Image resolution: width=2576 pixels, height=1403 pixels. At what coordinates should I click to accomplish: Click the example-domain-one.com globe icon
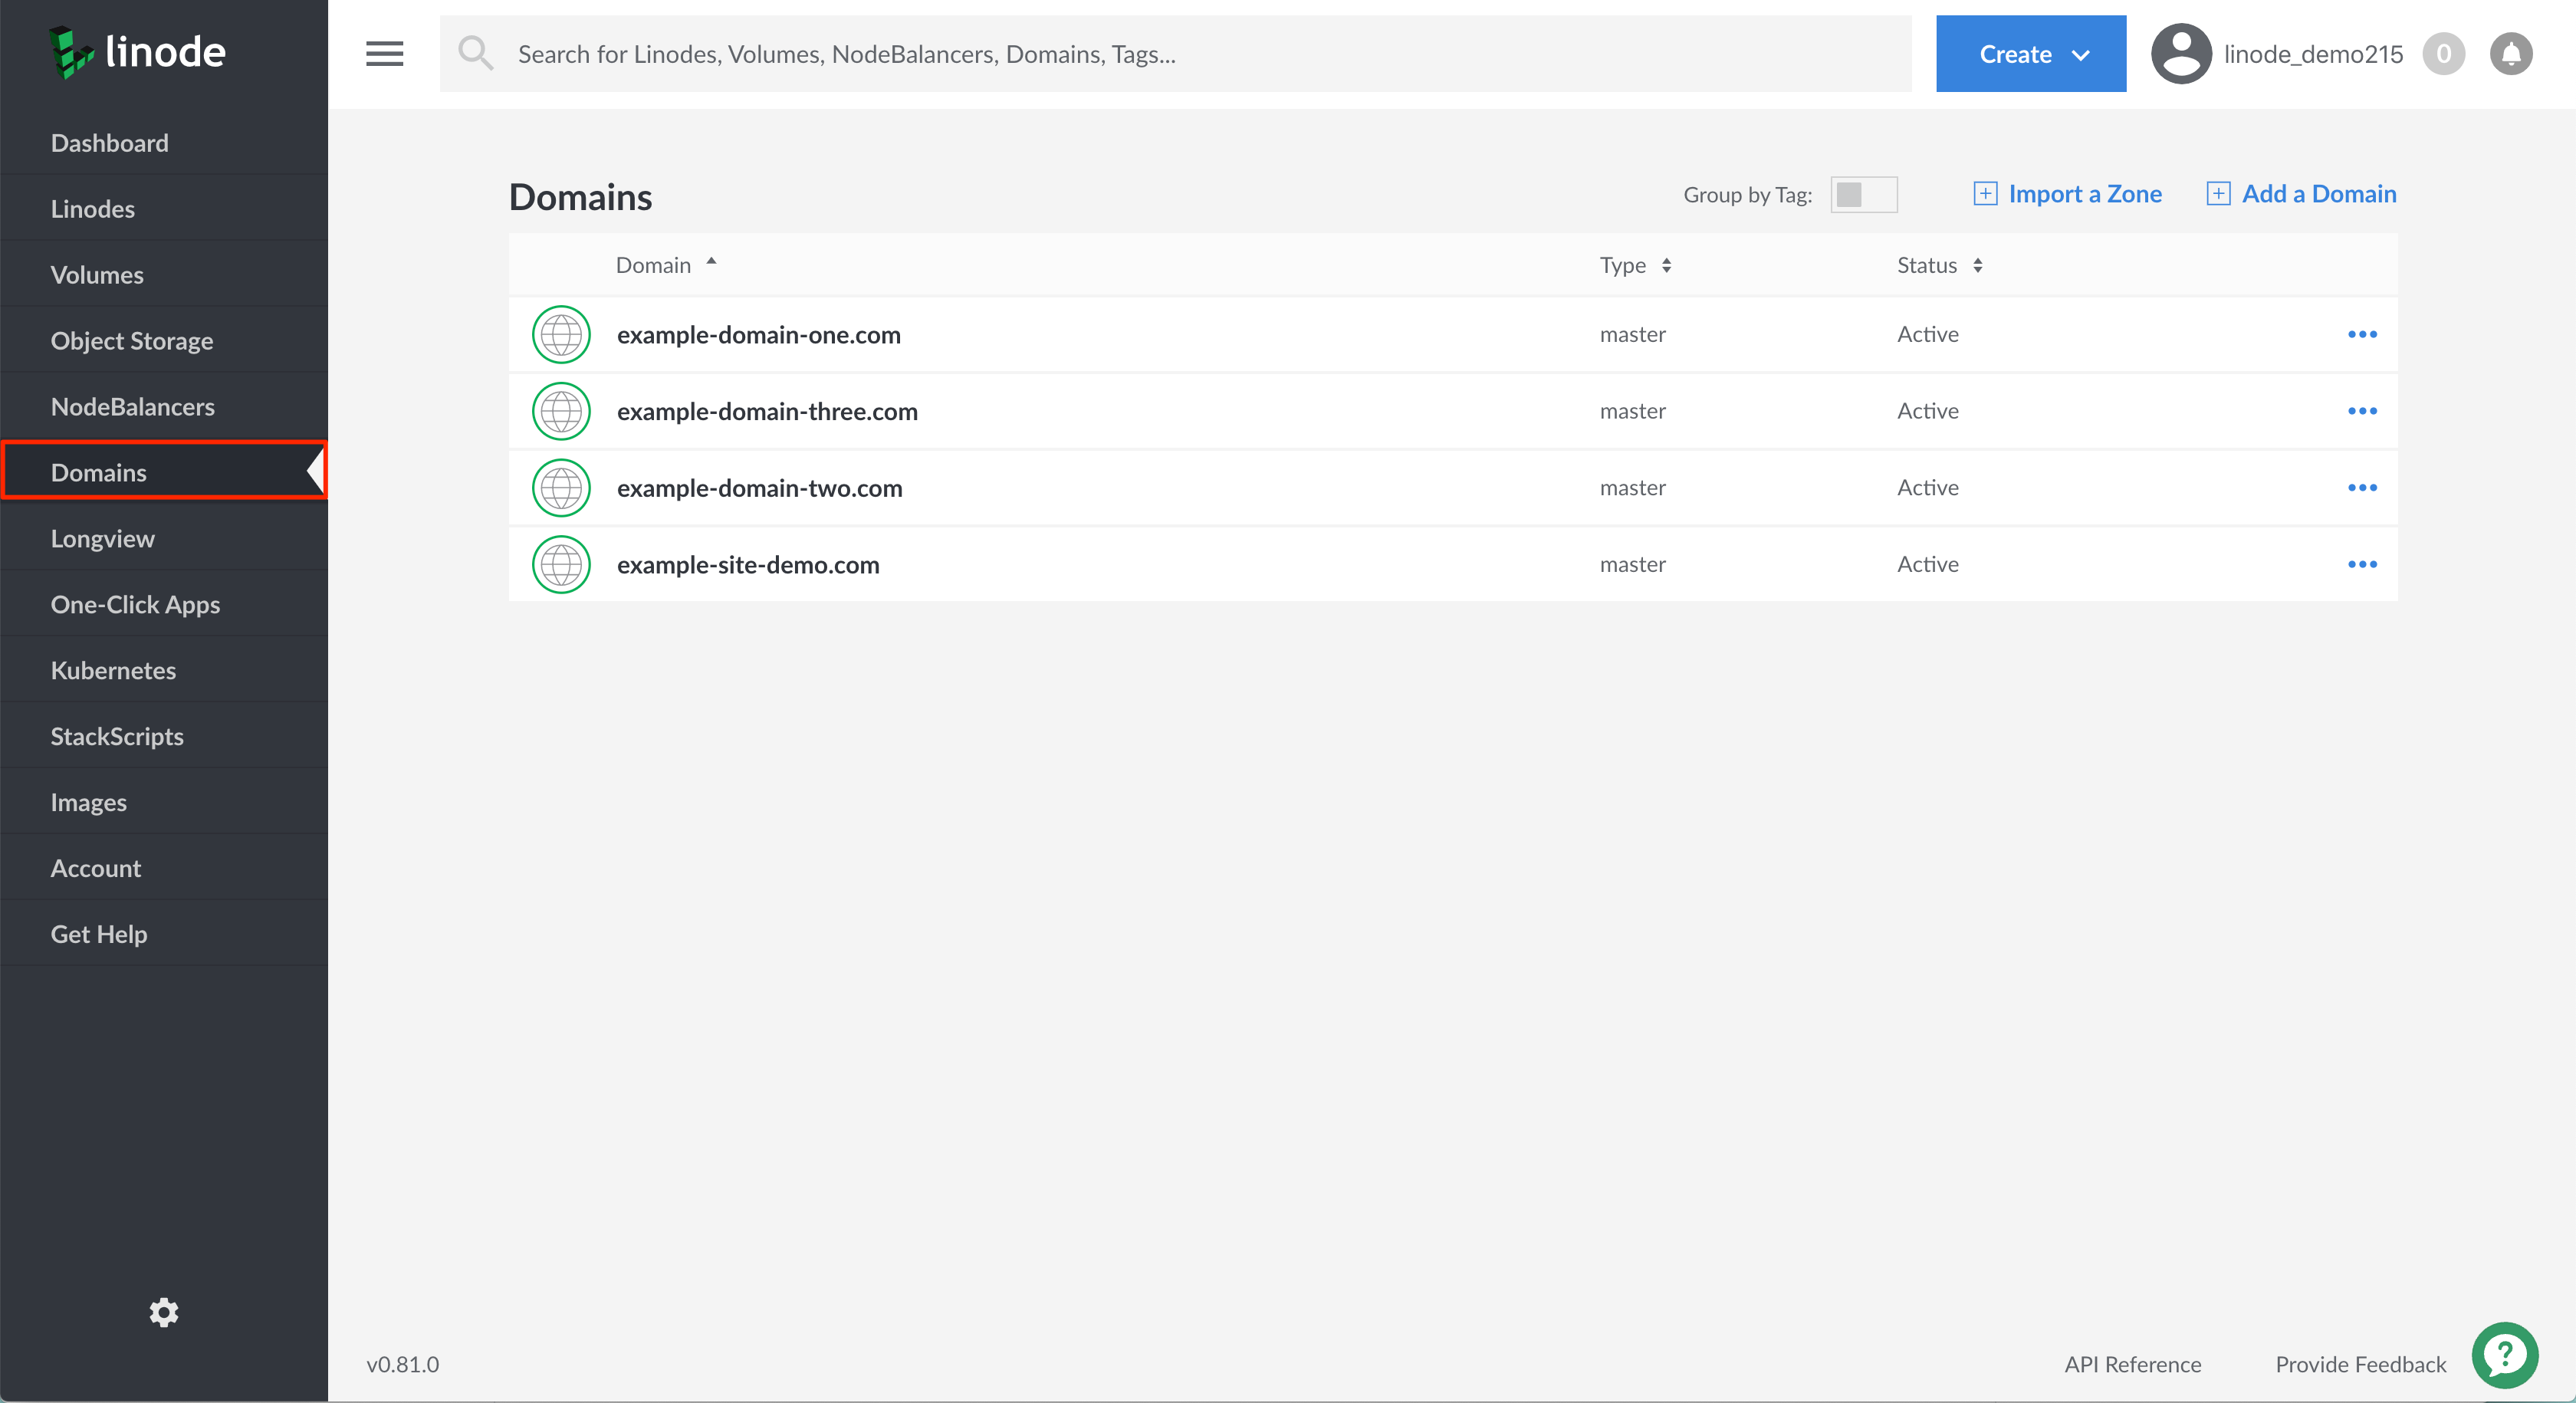coord(561,333)
